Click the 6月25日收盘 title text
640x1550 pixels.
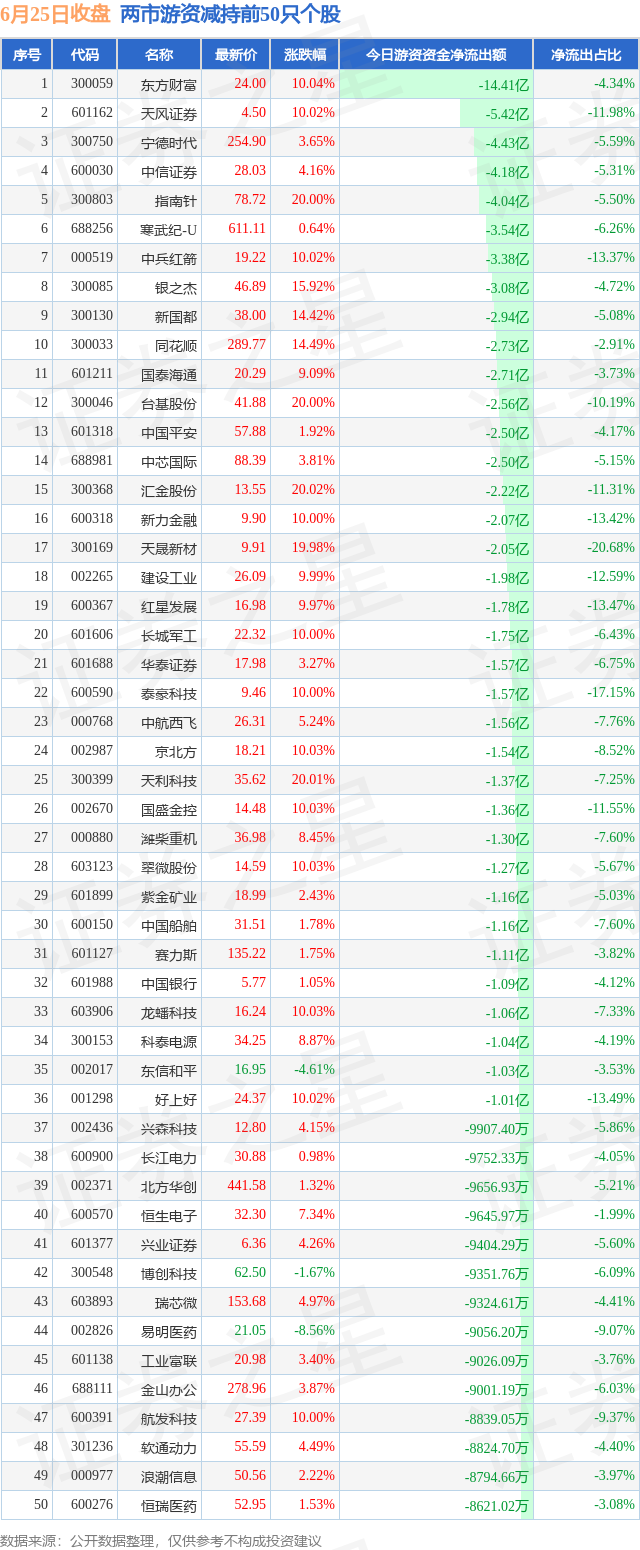[56, 15]
